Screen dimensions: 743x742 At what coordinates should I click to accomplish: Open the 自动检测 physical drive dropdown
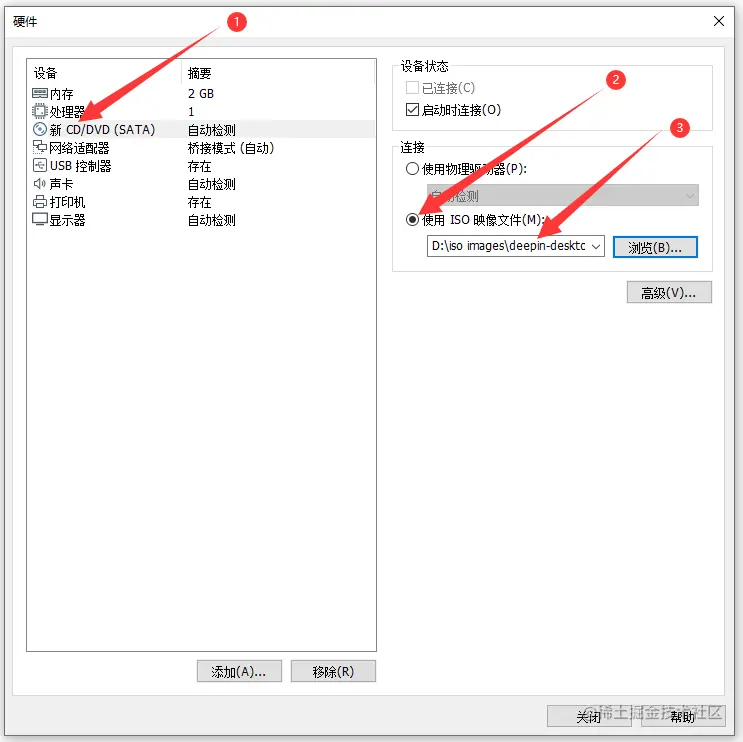coord(562,195)
